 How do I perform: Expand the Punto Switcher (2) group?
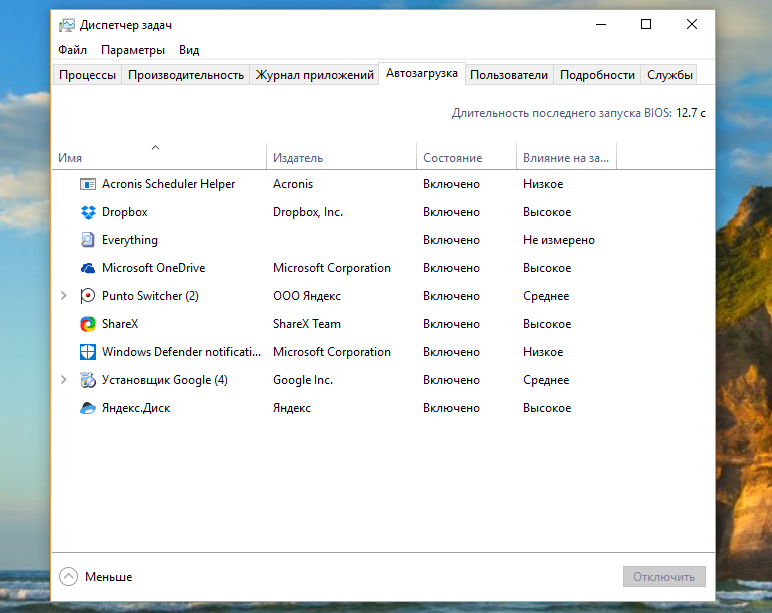64,296
